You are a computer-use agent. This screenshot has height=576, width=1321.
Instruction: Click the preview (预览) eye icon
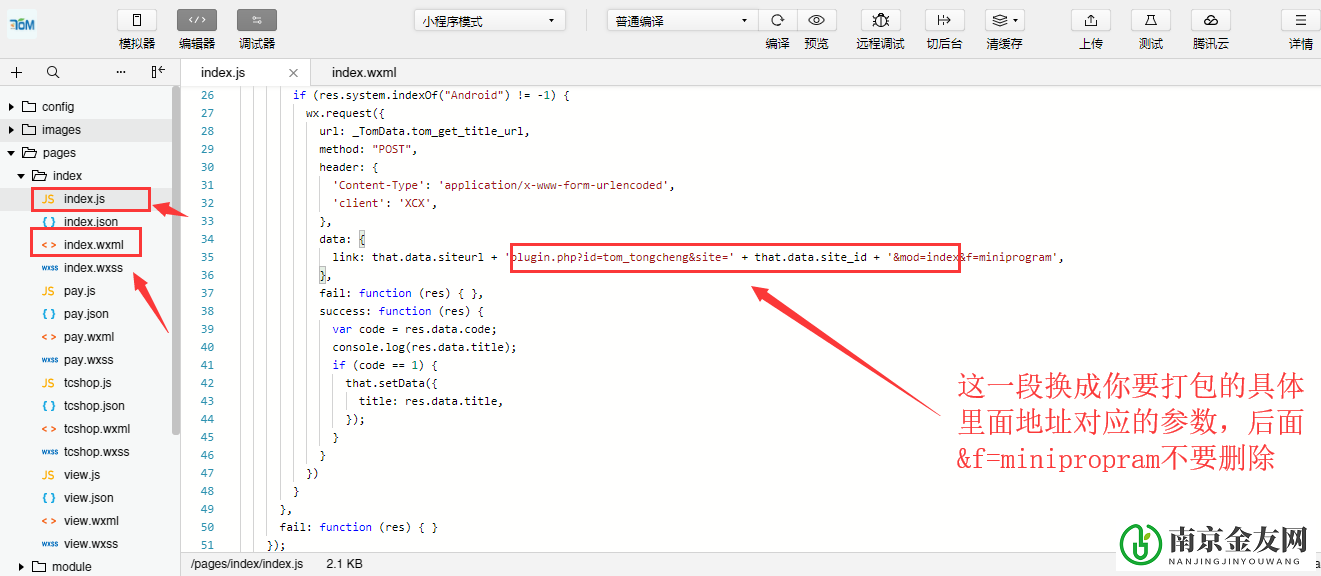point(817,21)
